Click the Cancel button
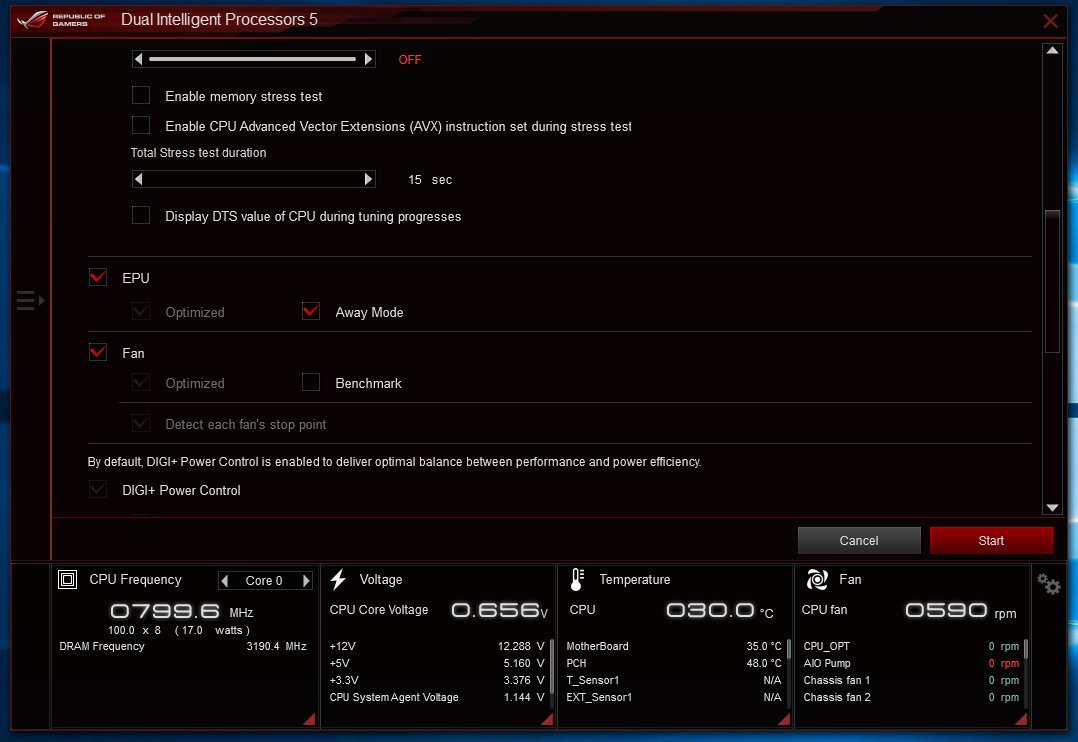This screenshot has width=1078, height=742. (859, 541)
